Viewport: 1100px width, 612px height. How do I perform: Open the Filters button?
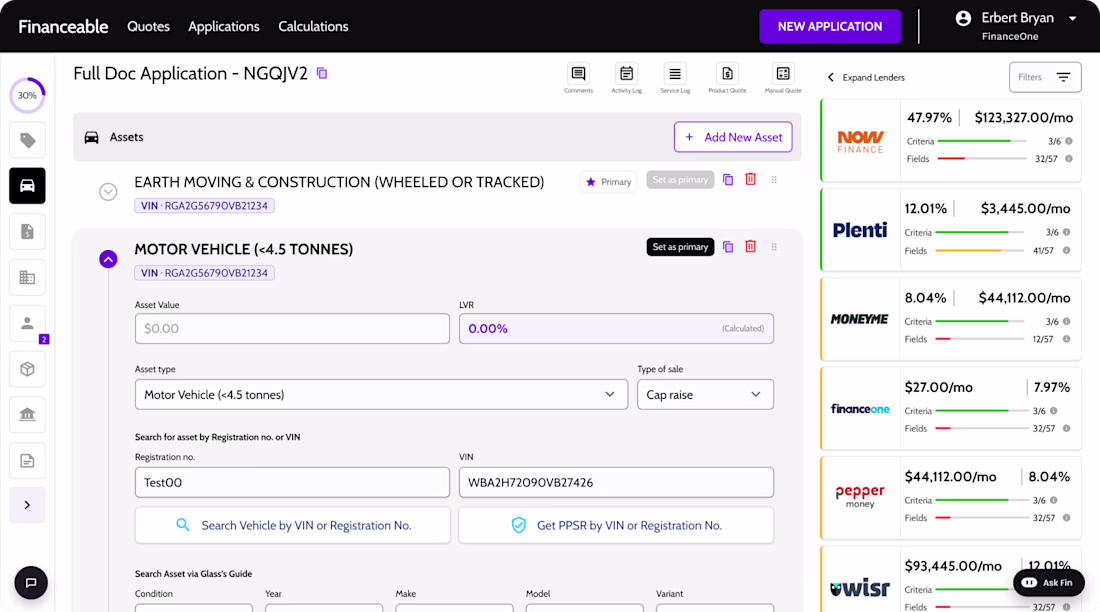coord(1045,77)
